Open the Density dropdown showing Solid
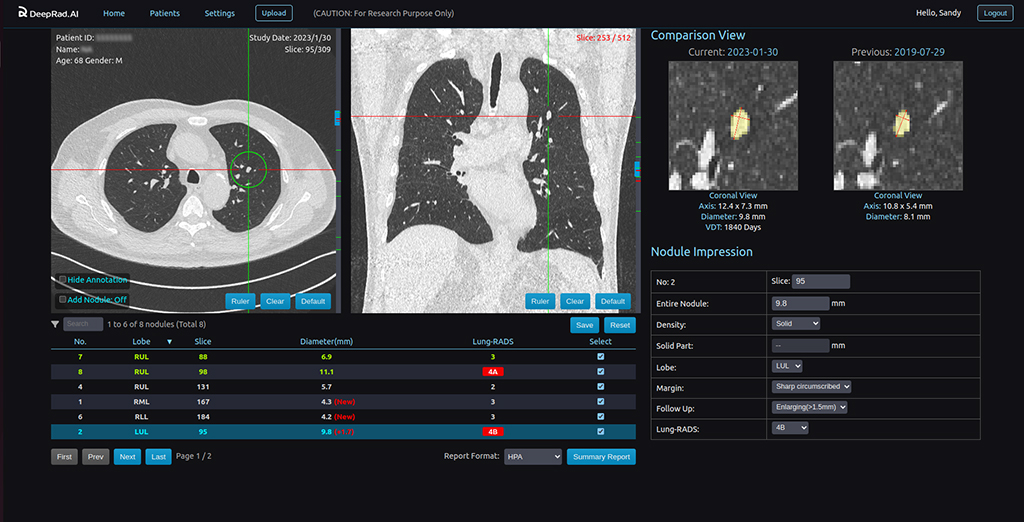The width and height of the screenshot is (1024, 522). (796, 324)
